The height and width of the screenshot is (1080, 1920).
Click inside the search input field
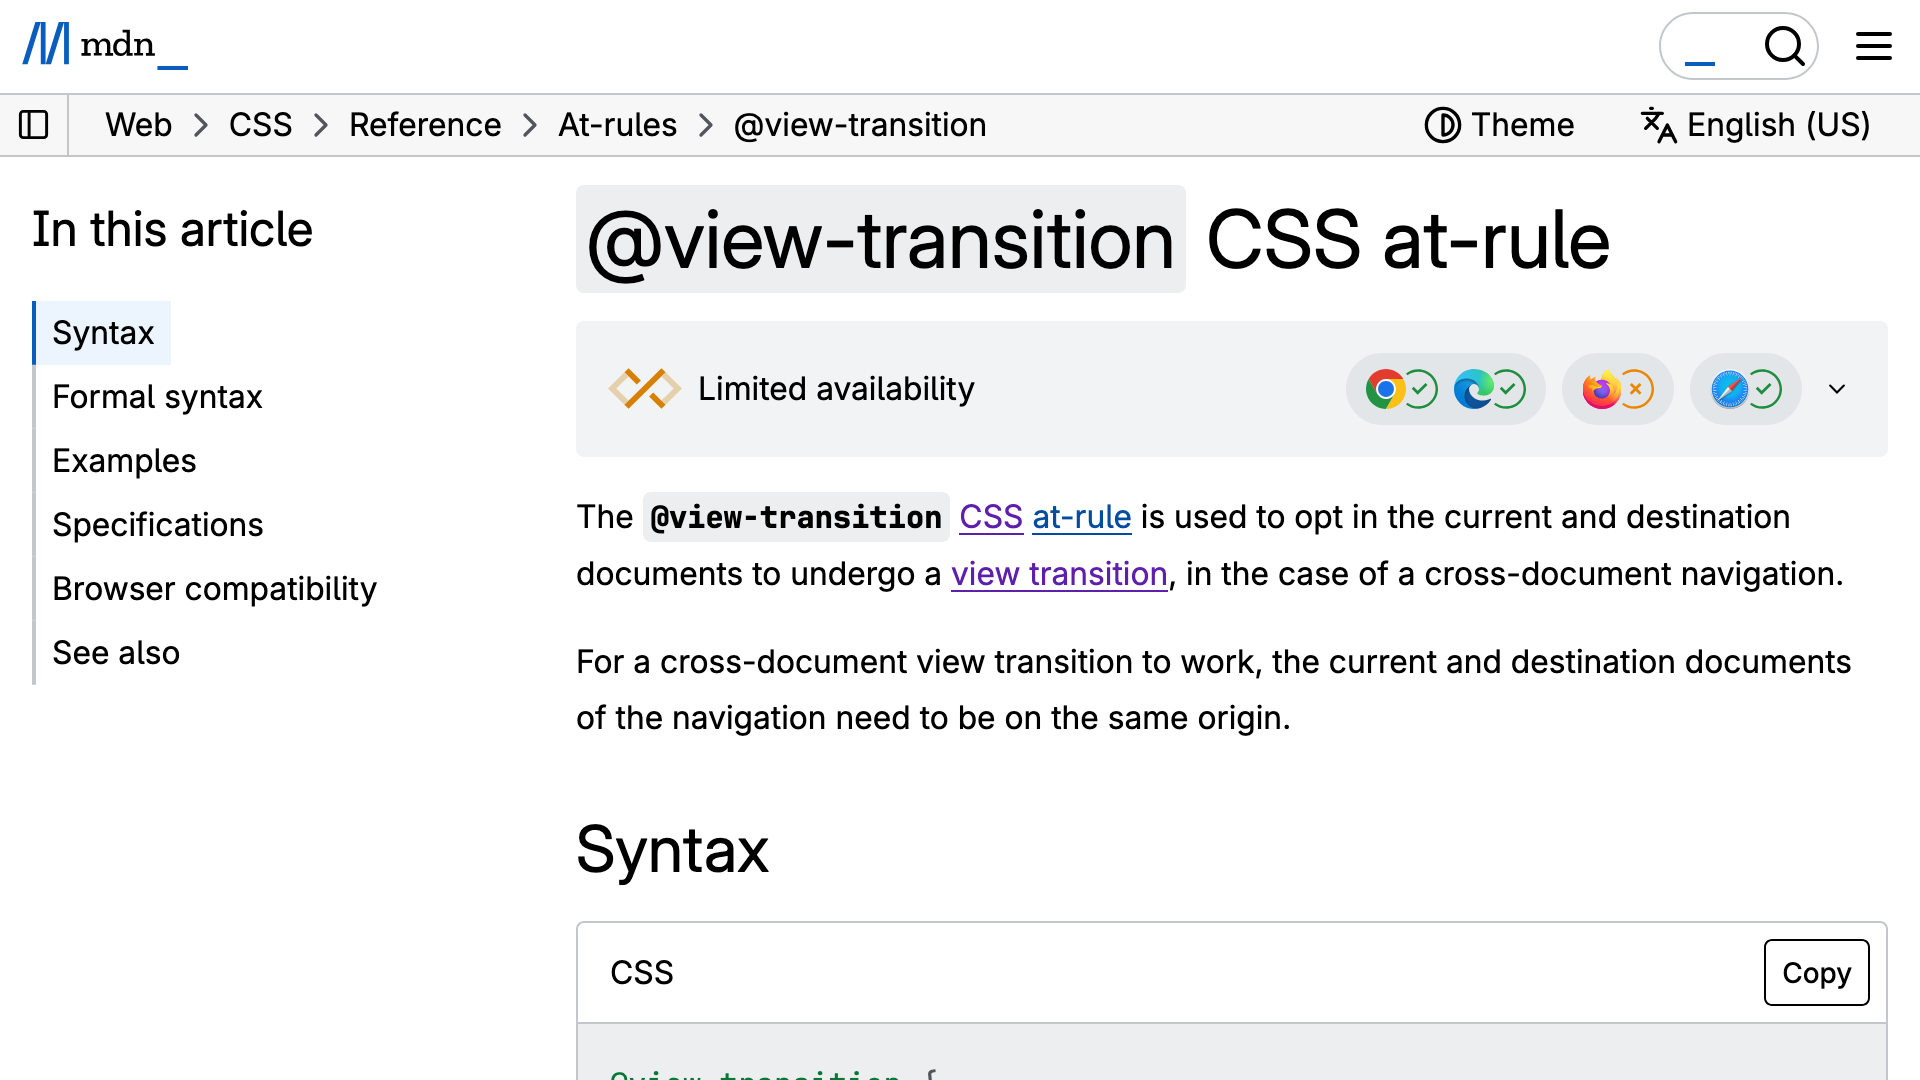tap(1710, 46)
